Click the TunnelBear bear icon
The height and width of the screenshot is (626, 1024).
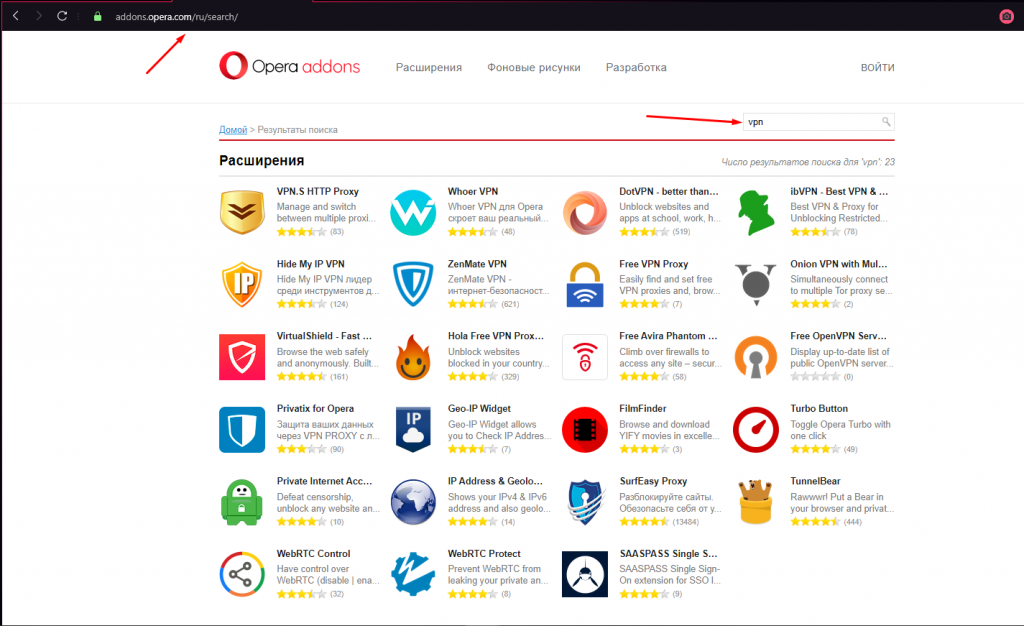(x=757, y=502)
